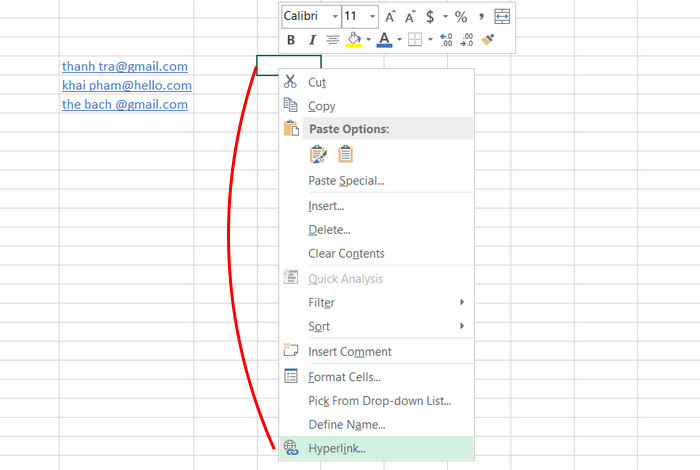Apply the yellow fill color bucket

click(354, 40)
